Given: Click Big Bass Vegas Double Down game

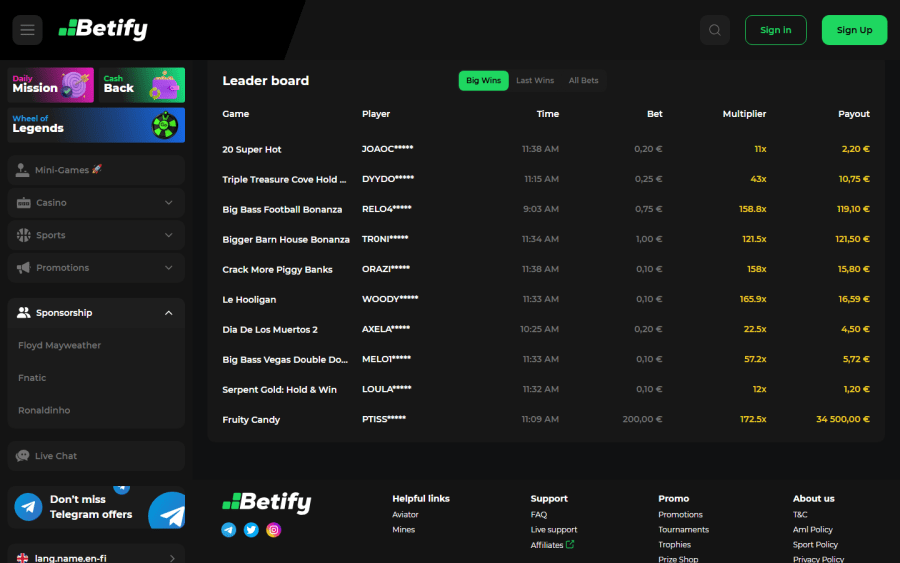Looking at the screenshot, I should [285, 360].
